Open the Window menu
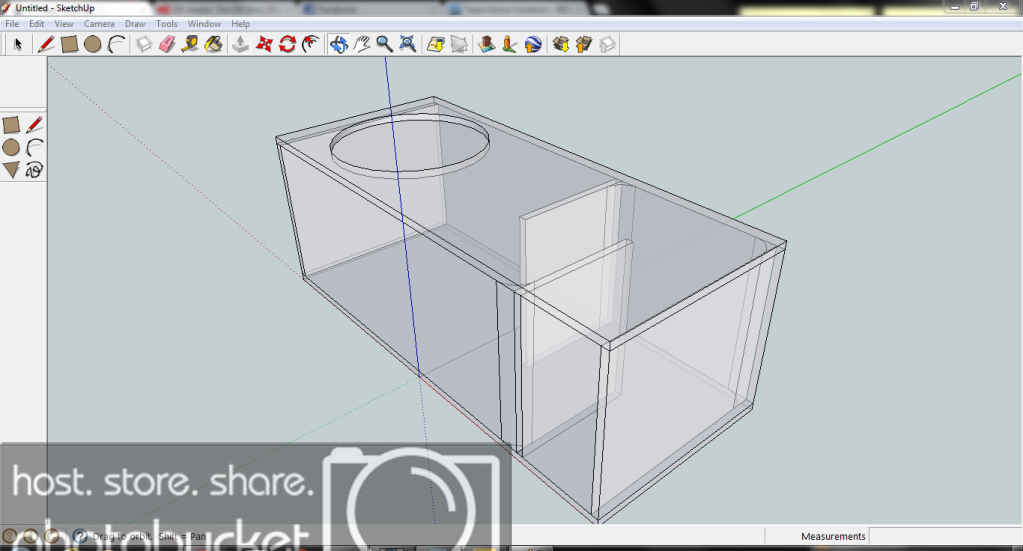This screenshot has height=551, width=1023. pos(204,23)
